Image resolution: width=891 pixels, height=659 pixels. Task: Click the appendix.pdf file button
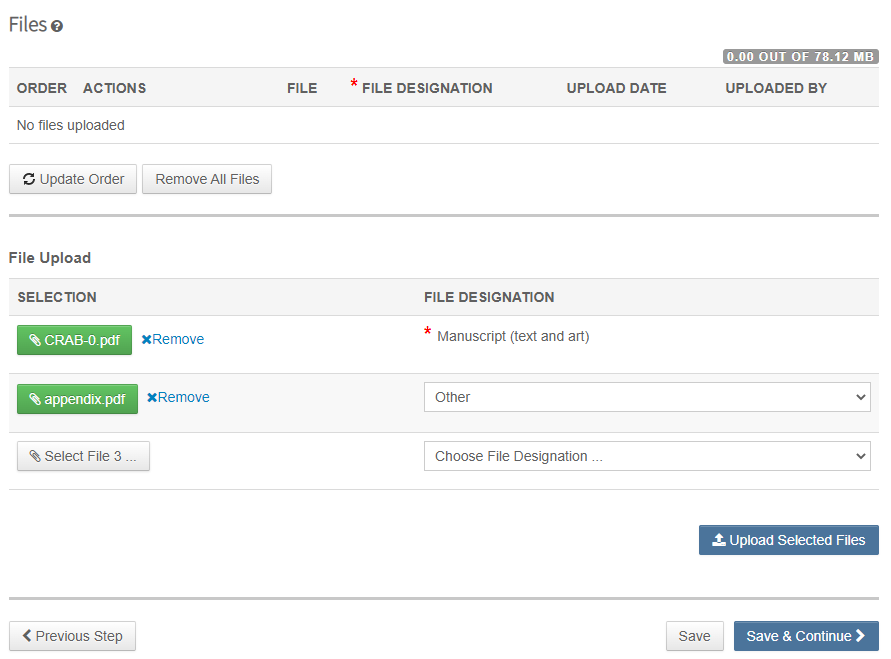[77, 399]
